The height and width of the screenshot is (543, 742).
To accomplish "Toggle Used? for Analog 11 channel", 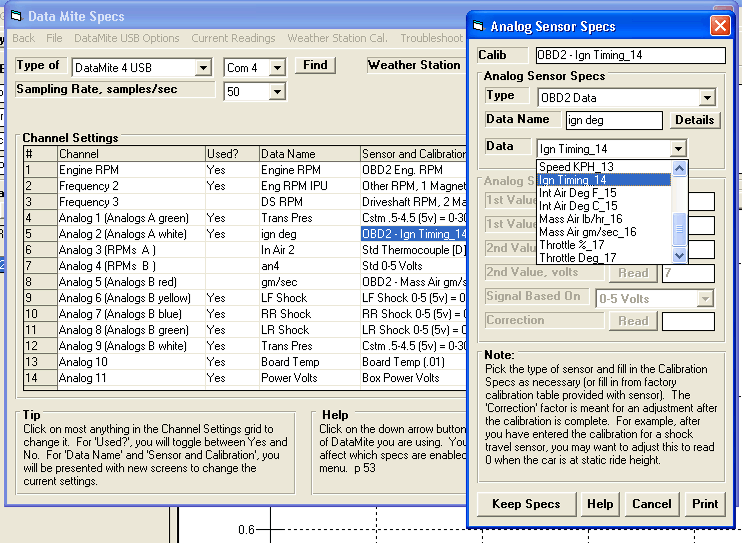I will [232, 378].
